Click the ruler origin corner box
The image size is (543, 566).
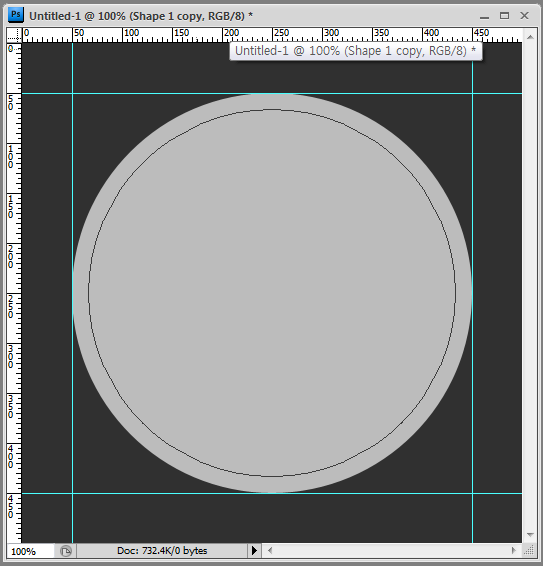(14, 35)
